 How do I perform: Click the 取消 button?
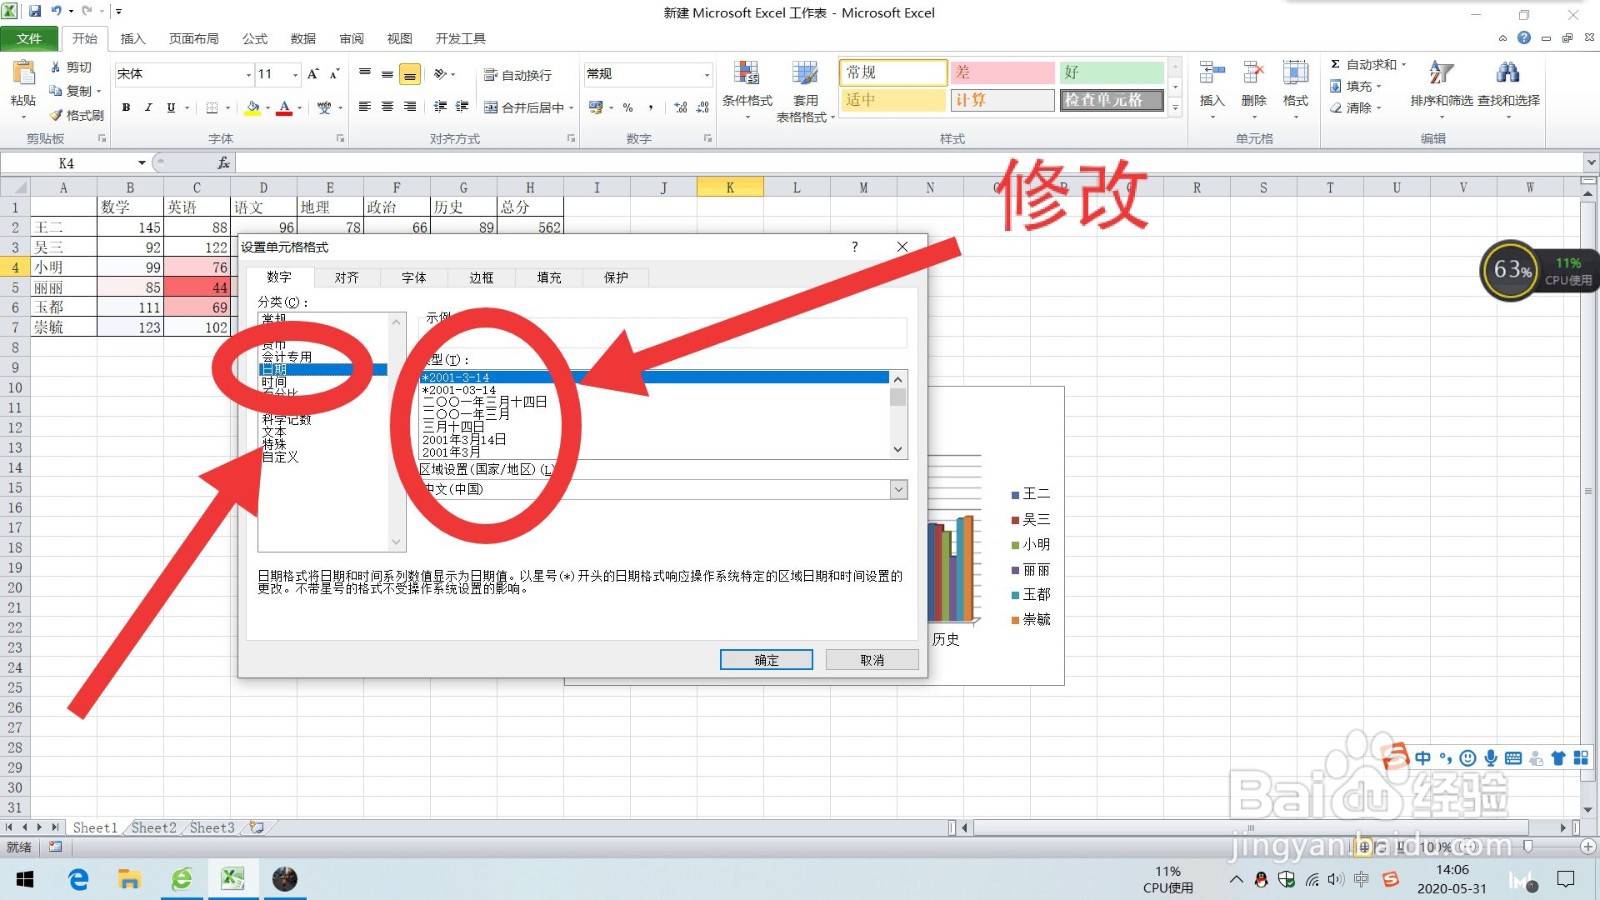[x=871, y=659]
